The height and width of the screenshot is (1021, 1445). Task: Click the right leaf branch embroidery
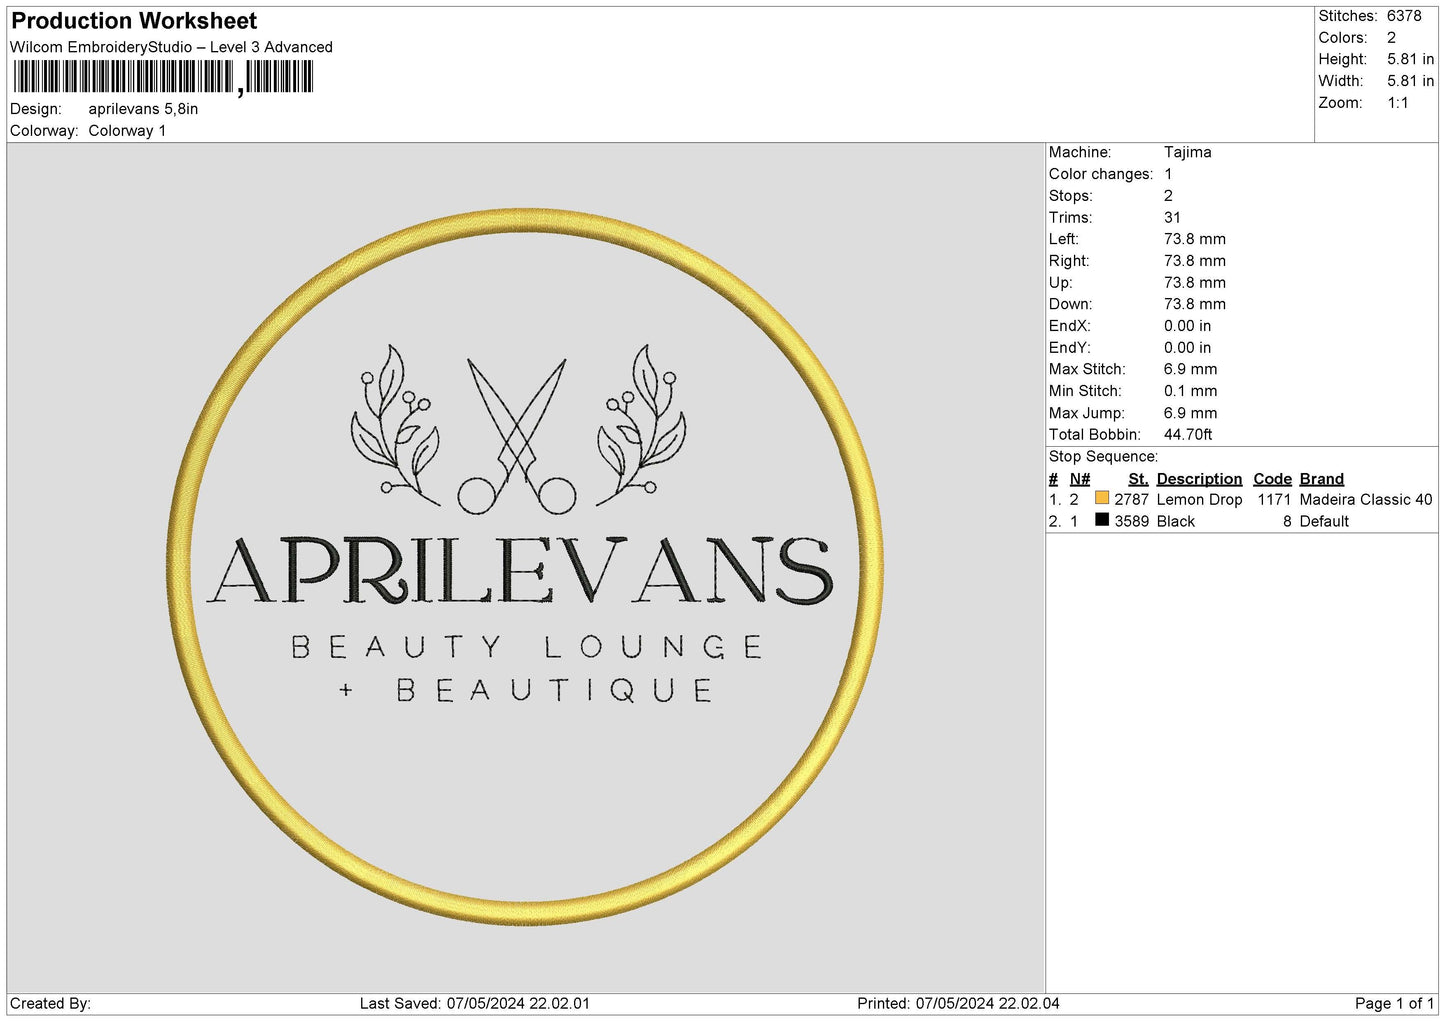pyautogui.click(x=641, y=424)
